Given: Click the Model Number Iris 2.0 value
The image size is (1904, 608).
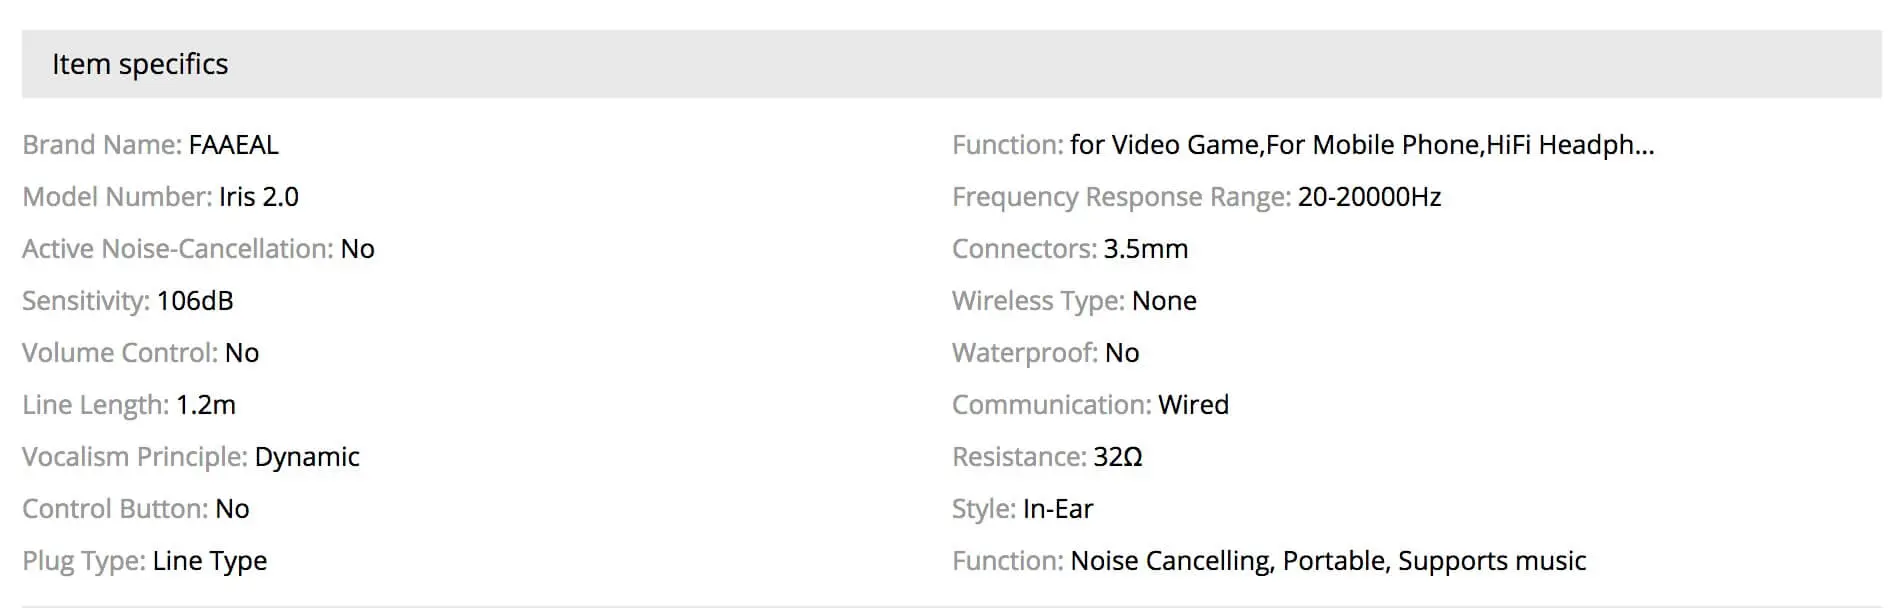Looking at the screenshot, I should click(259, 197).
